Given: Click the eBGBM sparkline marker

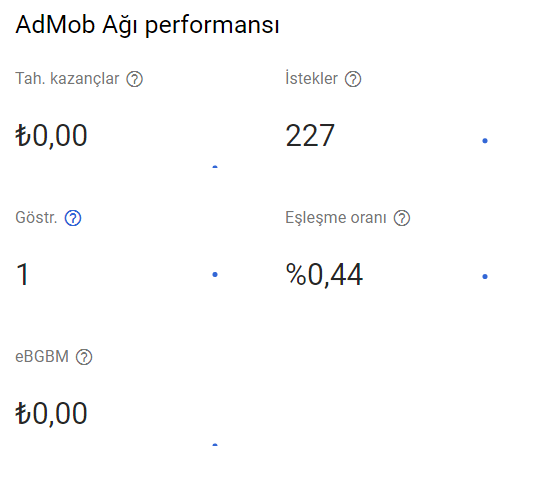Looking at the screenshot, I should (x=215, y=445).
